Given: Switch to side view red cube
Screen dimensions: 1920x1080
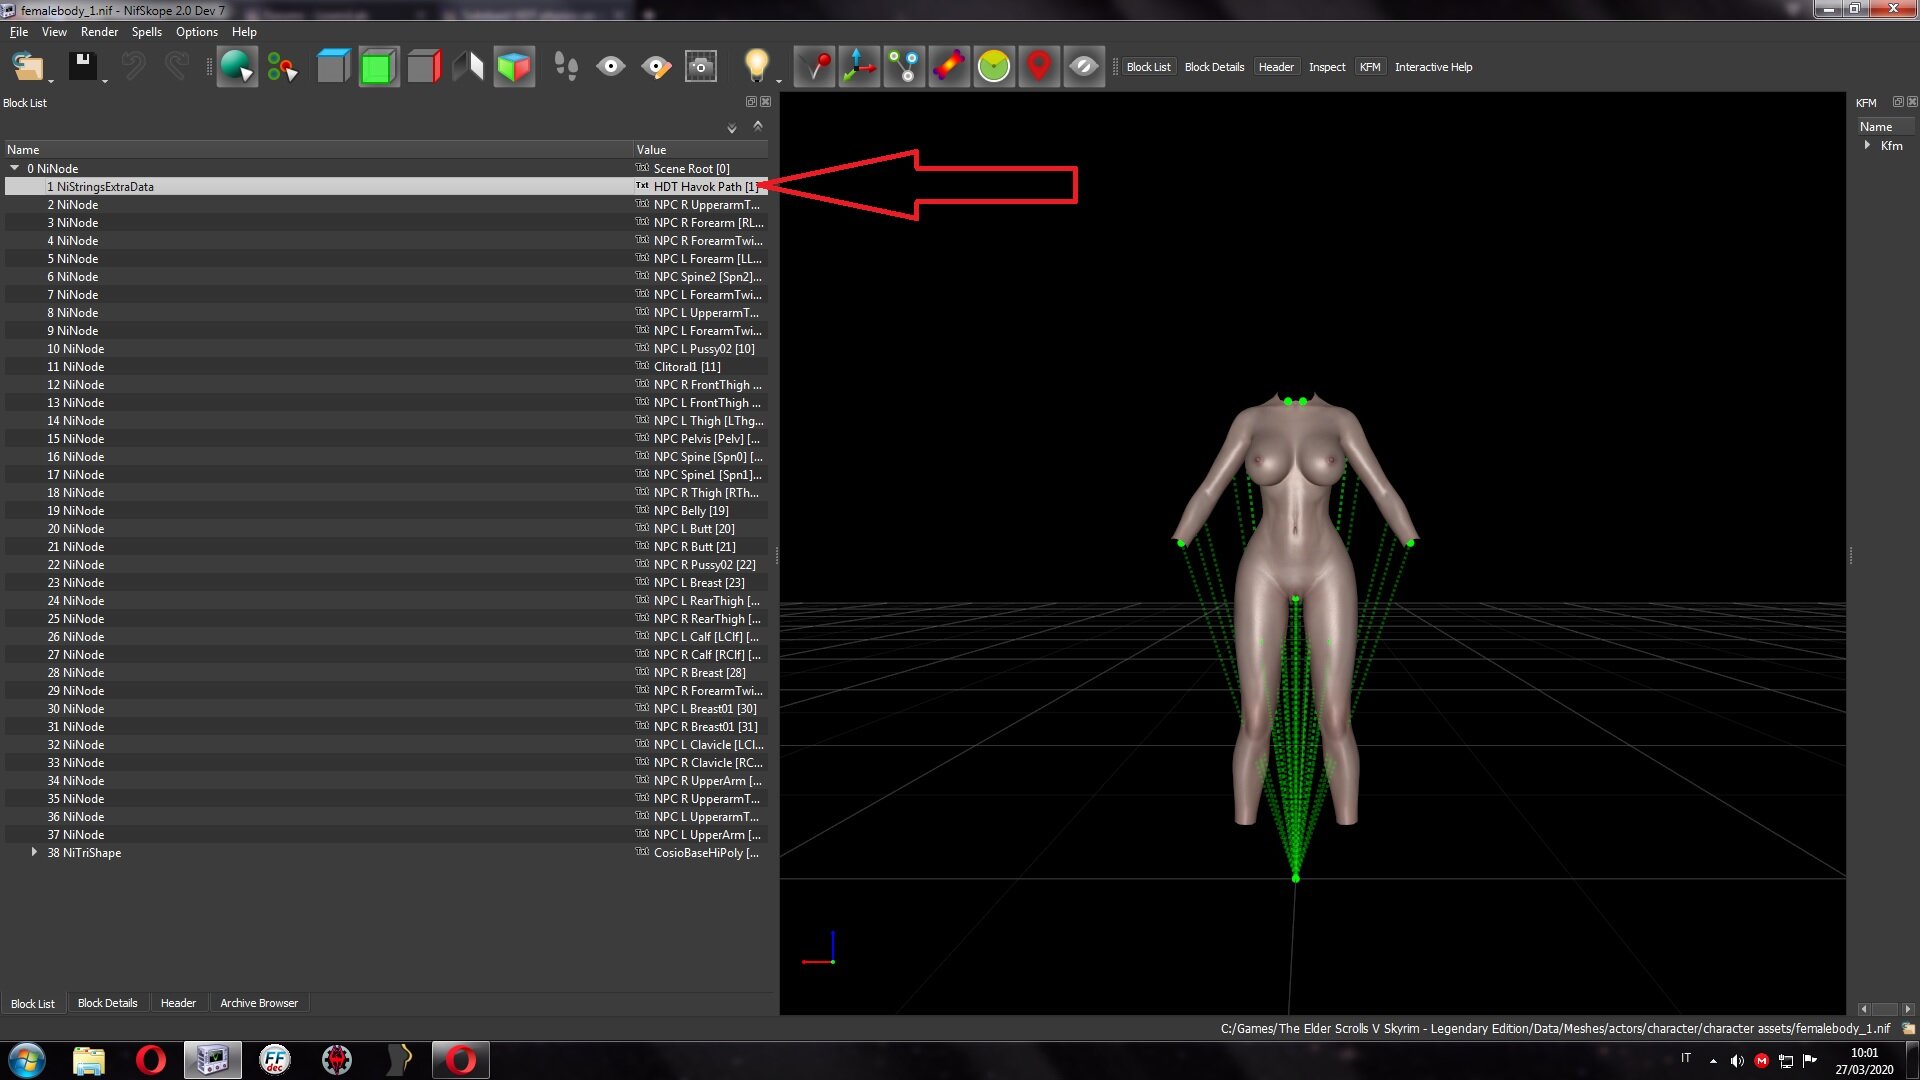Looking at the screenshot, I should (x=424, y=67).
